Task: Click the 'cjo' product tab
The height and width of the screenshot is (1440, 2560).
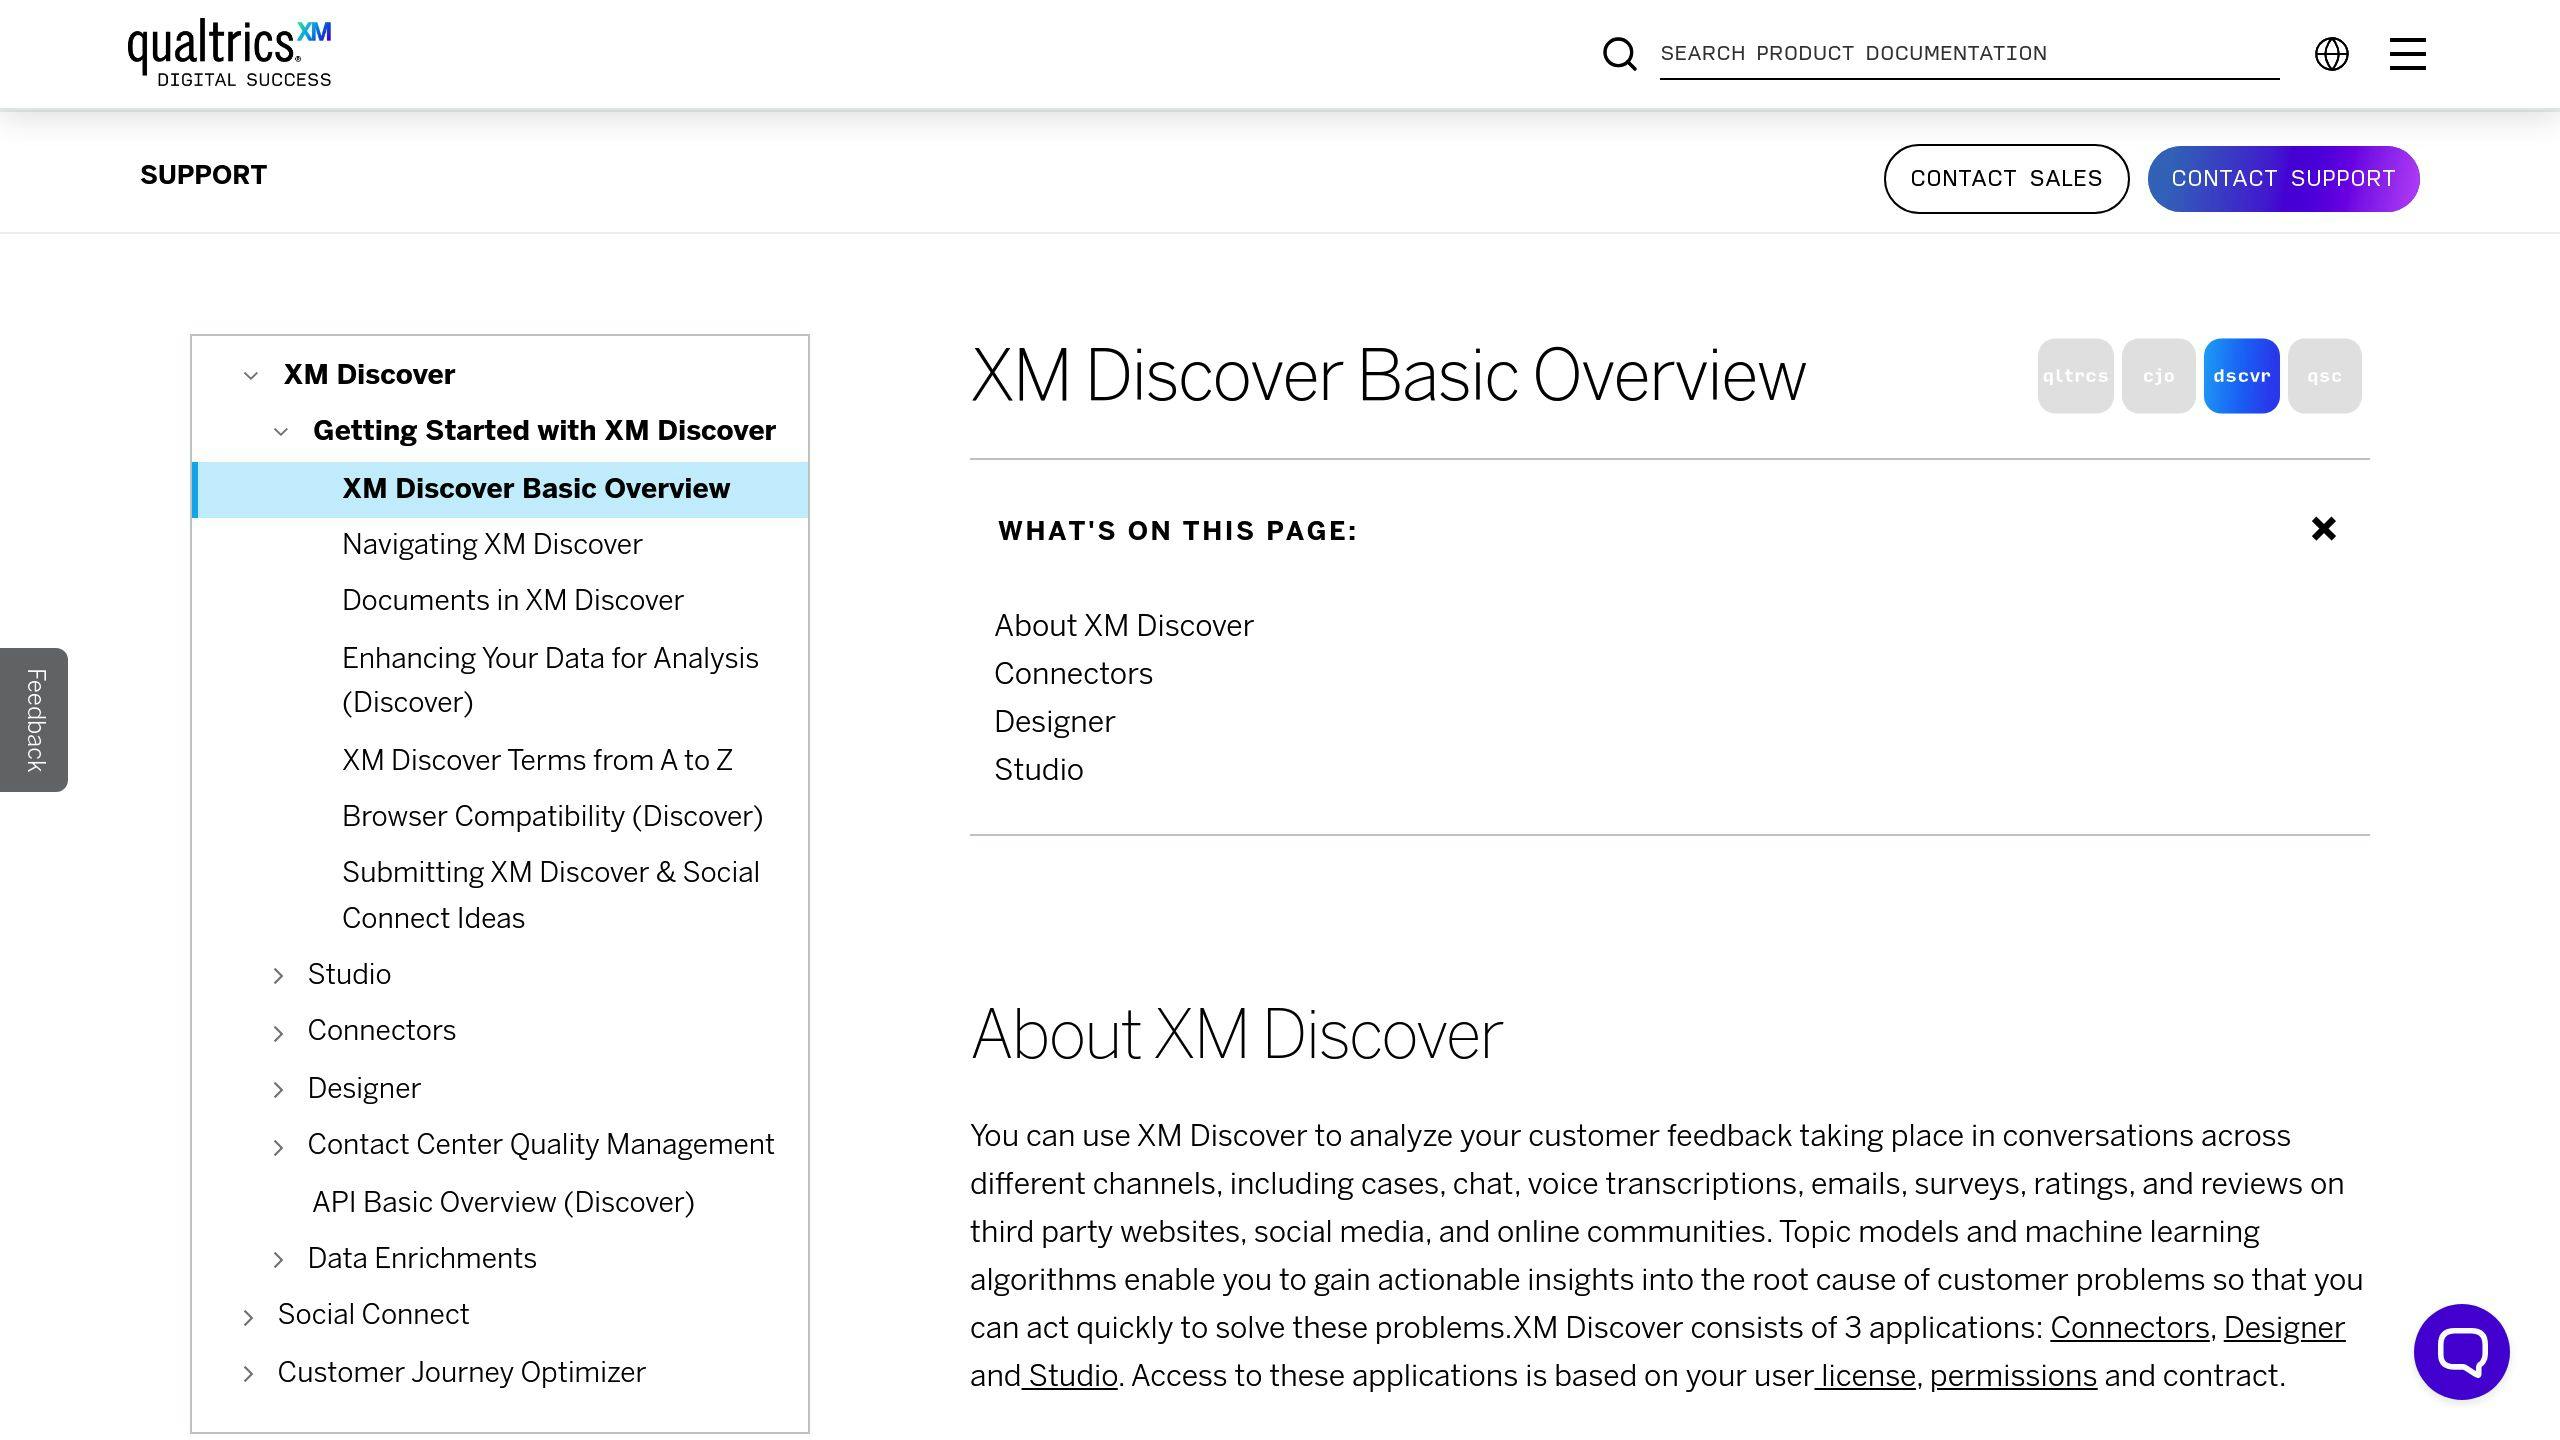Action: pos(2159,376)
